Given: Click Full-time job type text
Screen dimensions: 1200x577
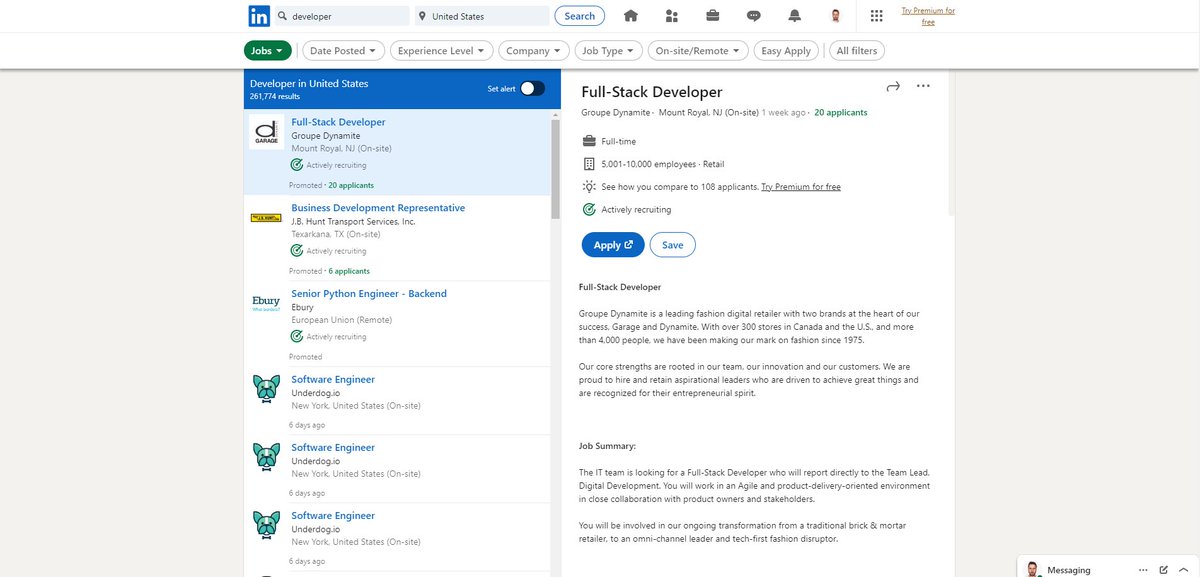Looking at the screenshot, I should 619,142.
